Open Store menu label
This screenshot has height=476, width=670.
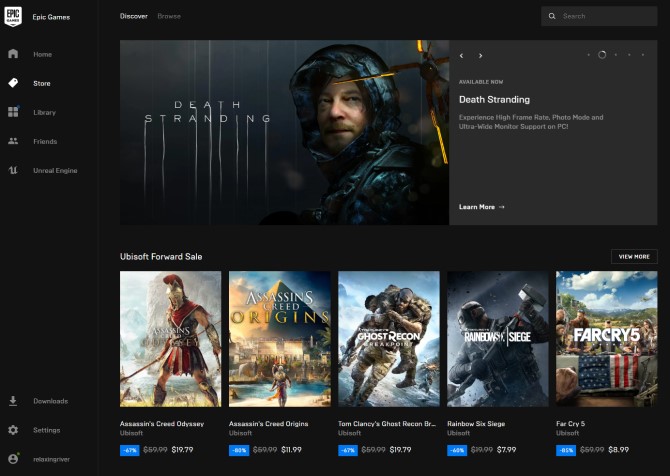point(42,83)
